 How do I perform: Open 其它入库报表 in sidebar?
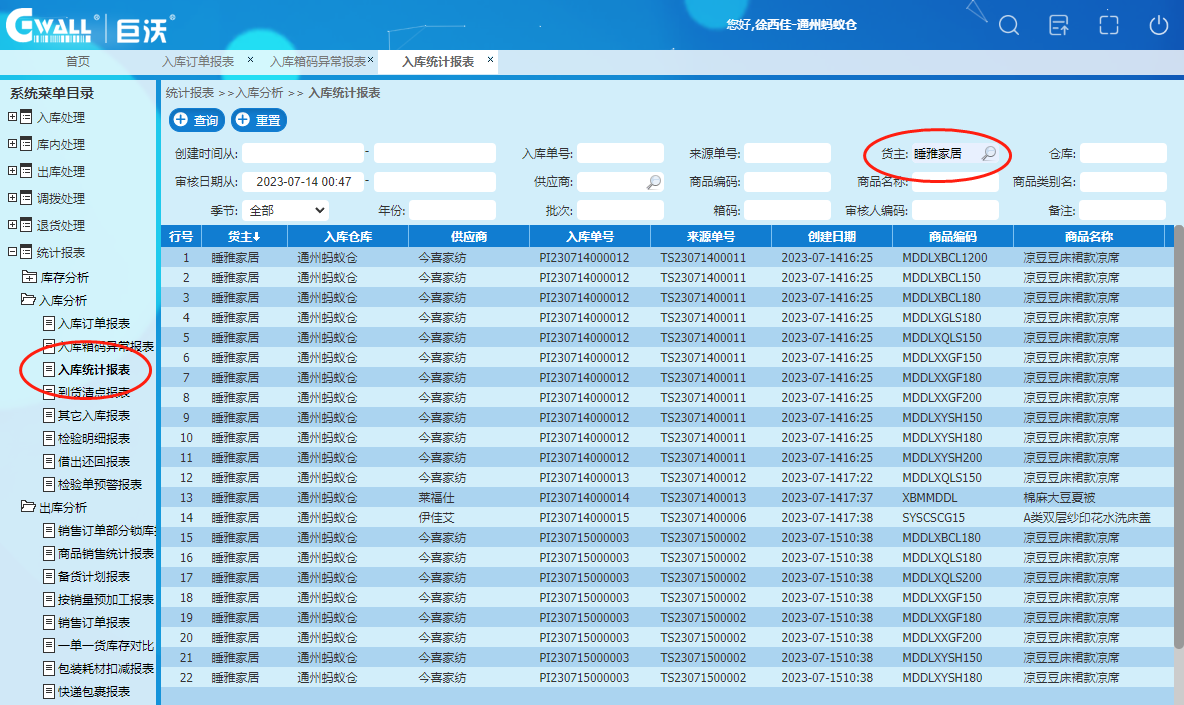click(93, 415)
